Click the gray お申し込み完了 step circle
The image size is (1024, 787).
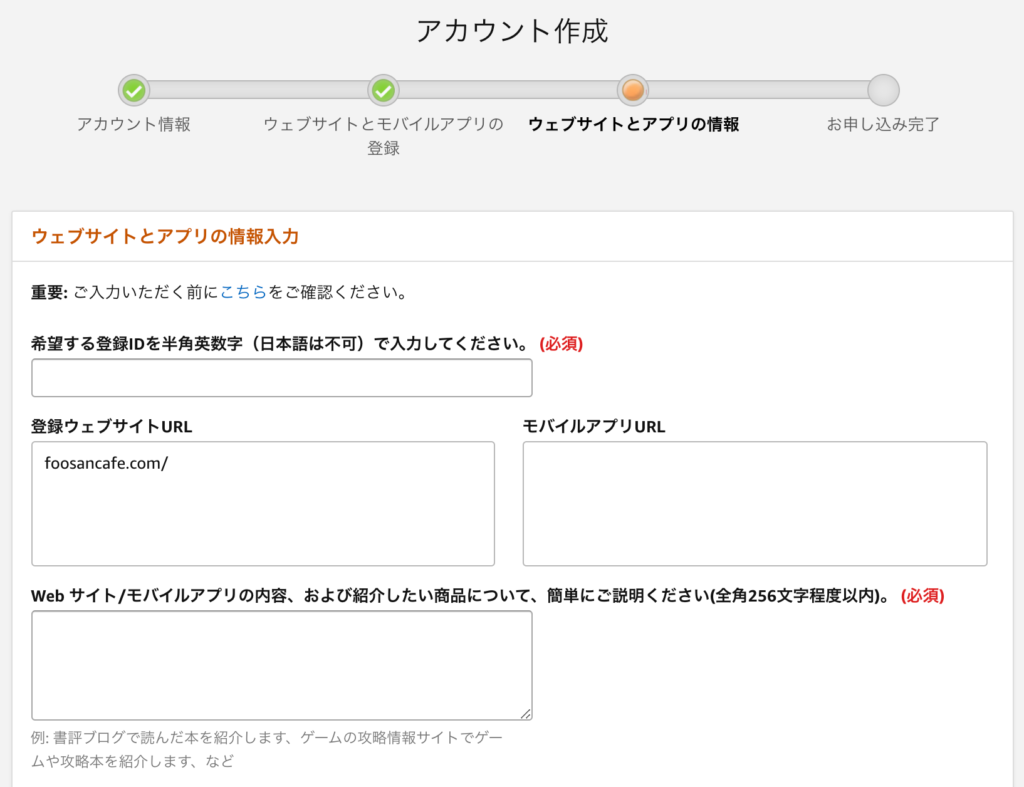click(883, 91)
